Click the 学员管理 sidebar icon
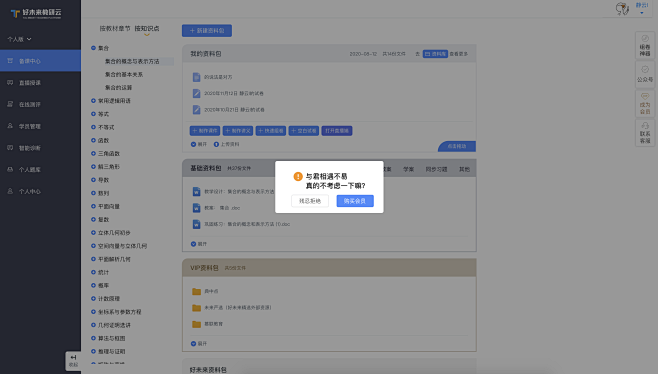Viewport: 658px width, 374px height. click(x=10, y=126)
